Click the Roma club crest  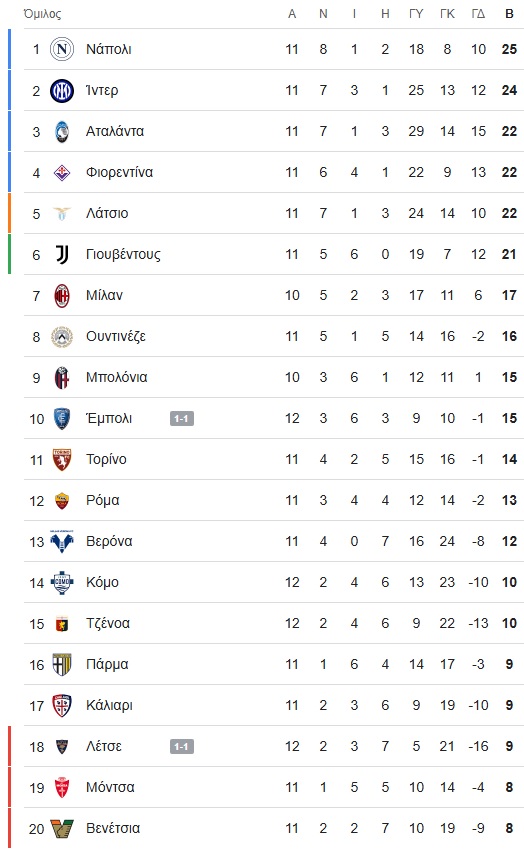62,501
